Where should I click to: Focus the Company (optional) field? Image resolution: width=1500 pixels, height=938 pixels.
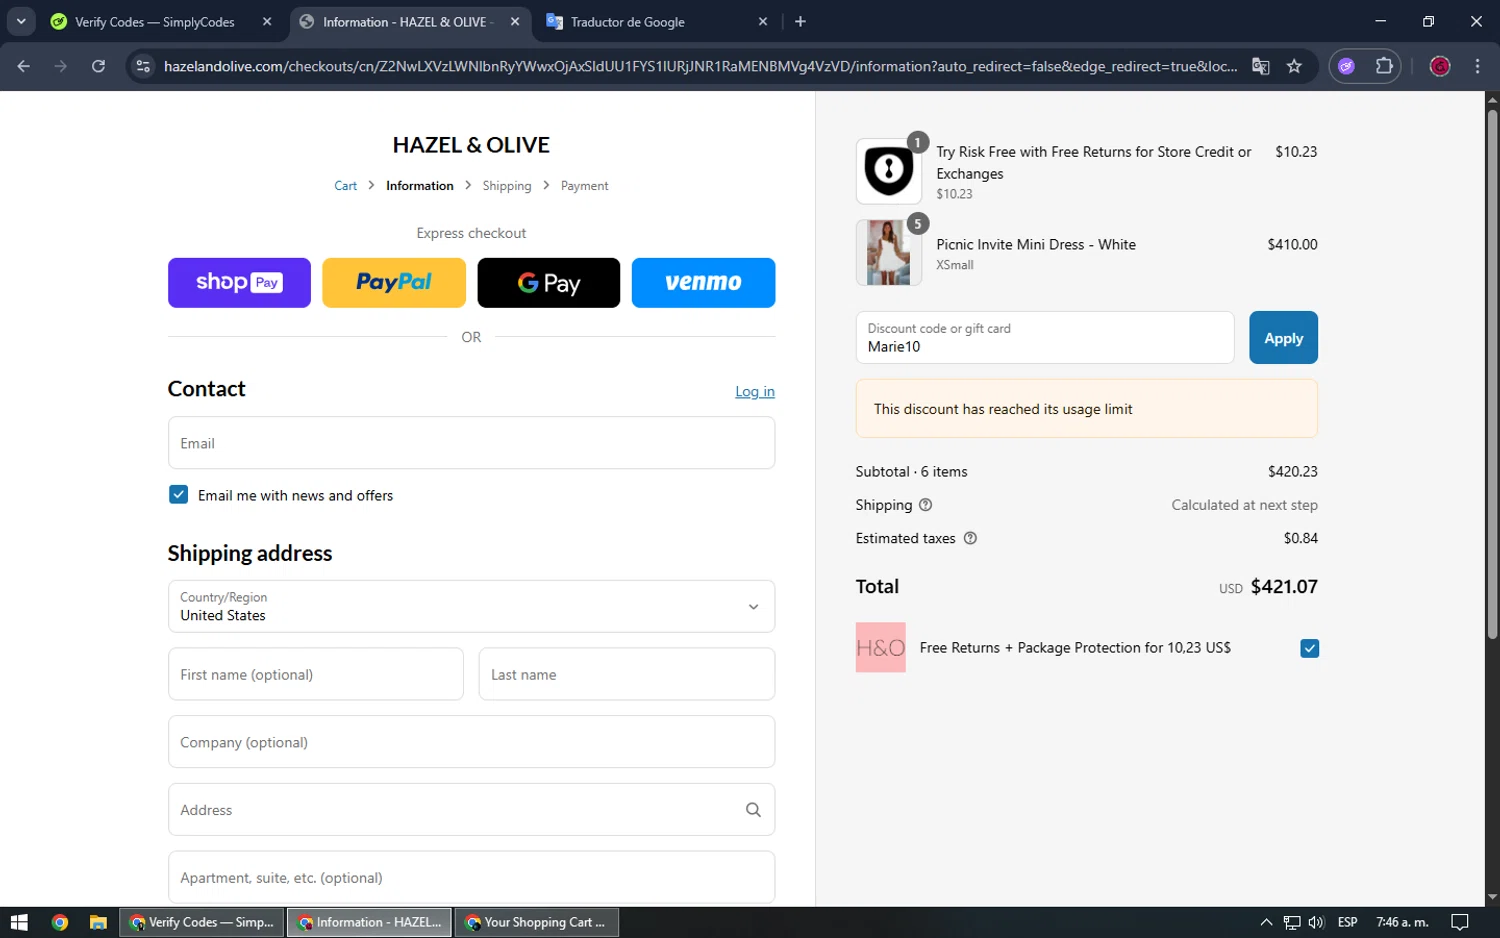pyautogui.click(x=471, y=742)
